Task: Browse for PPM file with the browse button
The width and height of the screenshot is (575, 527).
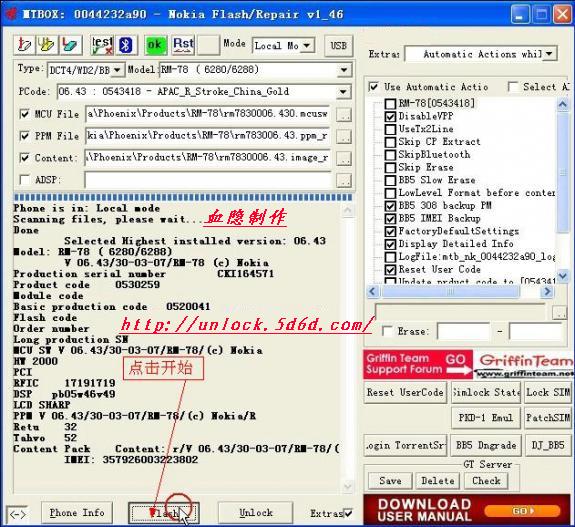Action: tap(344, 137)
